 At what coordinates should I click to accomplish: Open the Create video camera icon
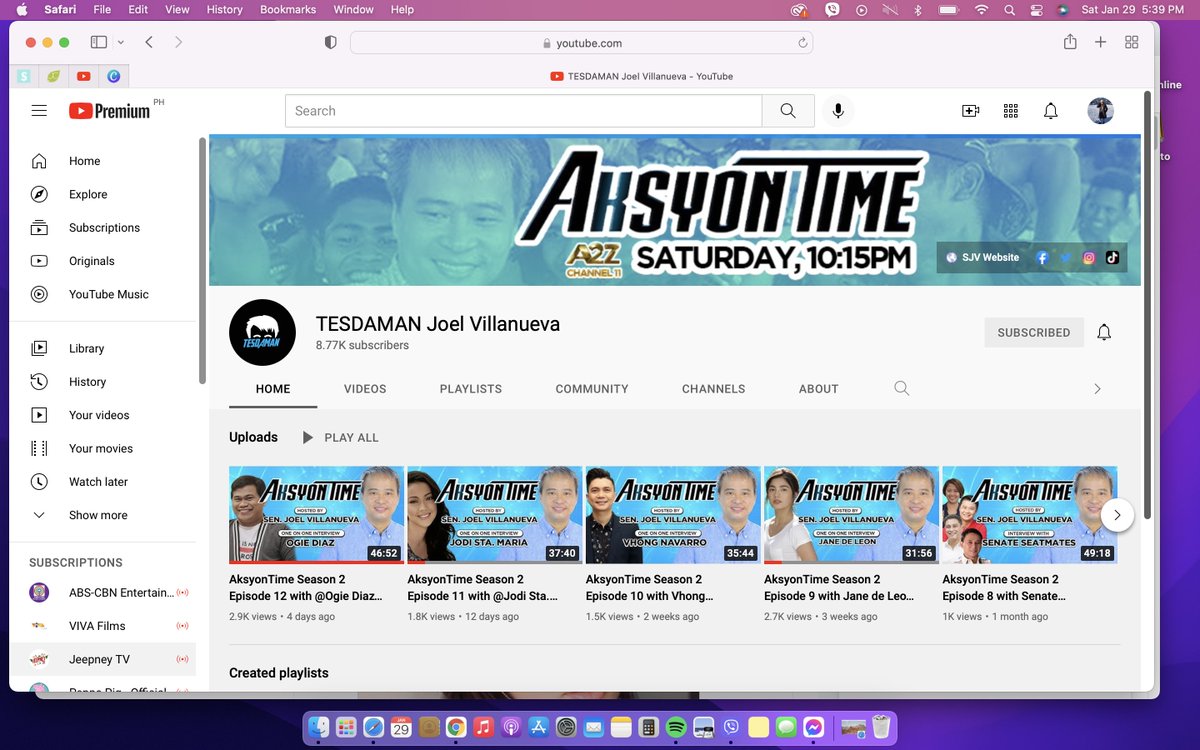click(970, 111)
